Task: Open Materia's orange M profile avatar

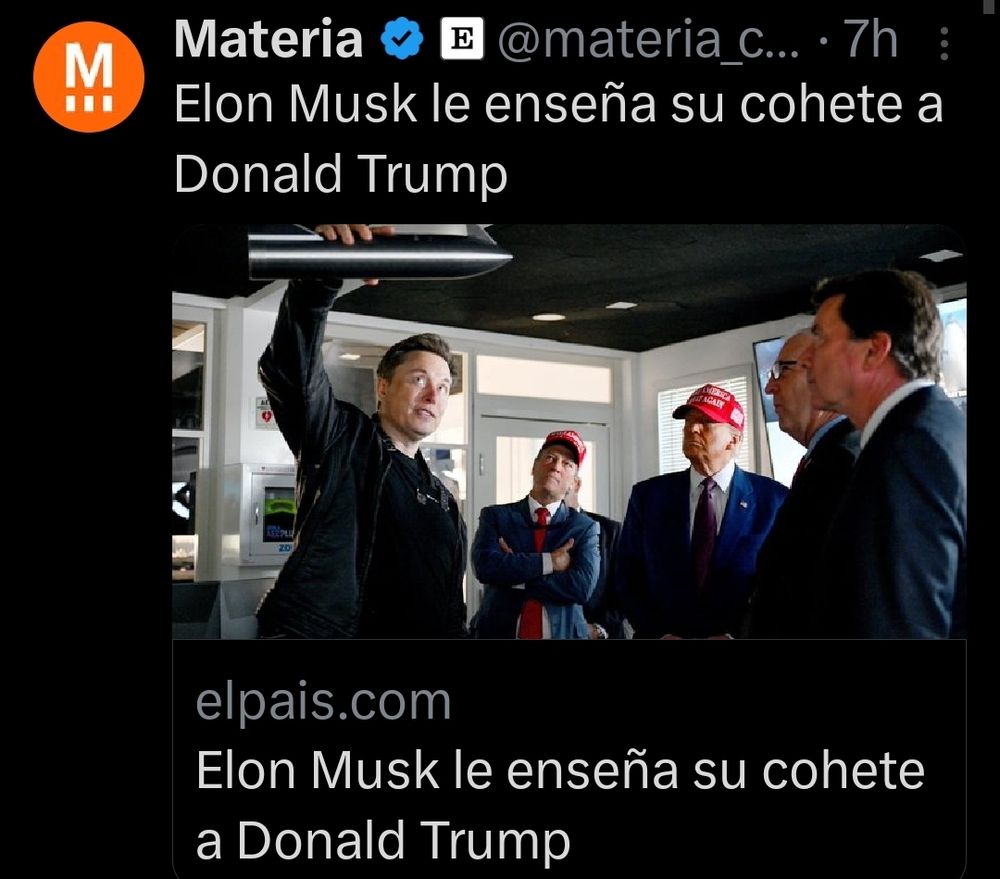Action: tap(89, 77)
